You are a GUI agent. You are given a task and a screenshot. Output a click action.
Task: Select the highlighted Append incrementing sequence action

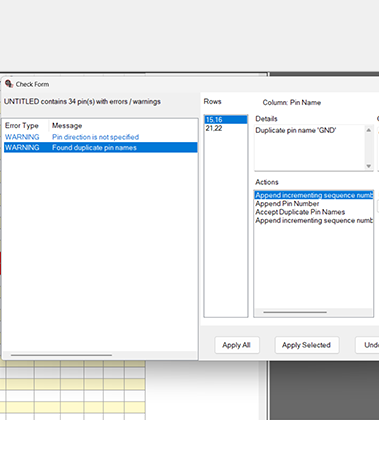click(314, 195)
